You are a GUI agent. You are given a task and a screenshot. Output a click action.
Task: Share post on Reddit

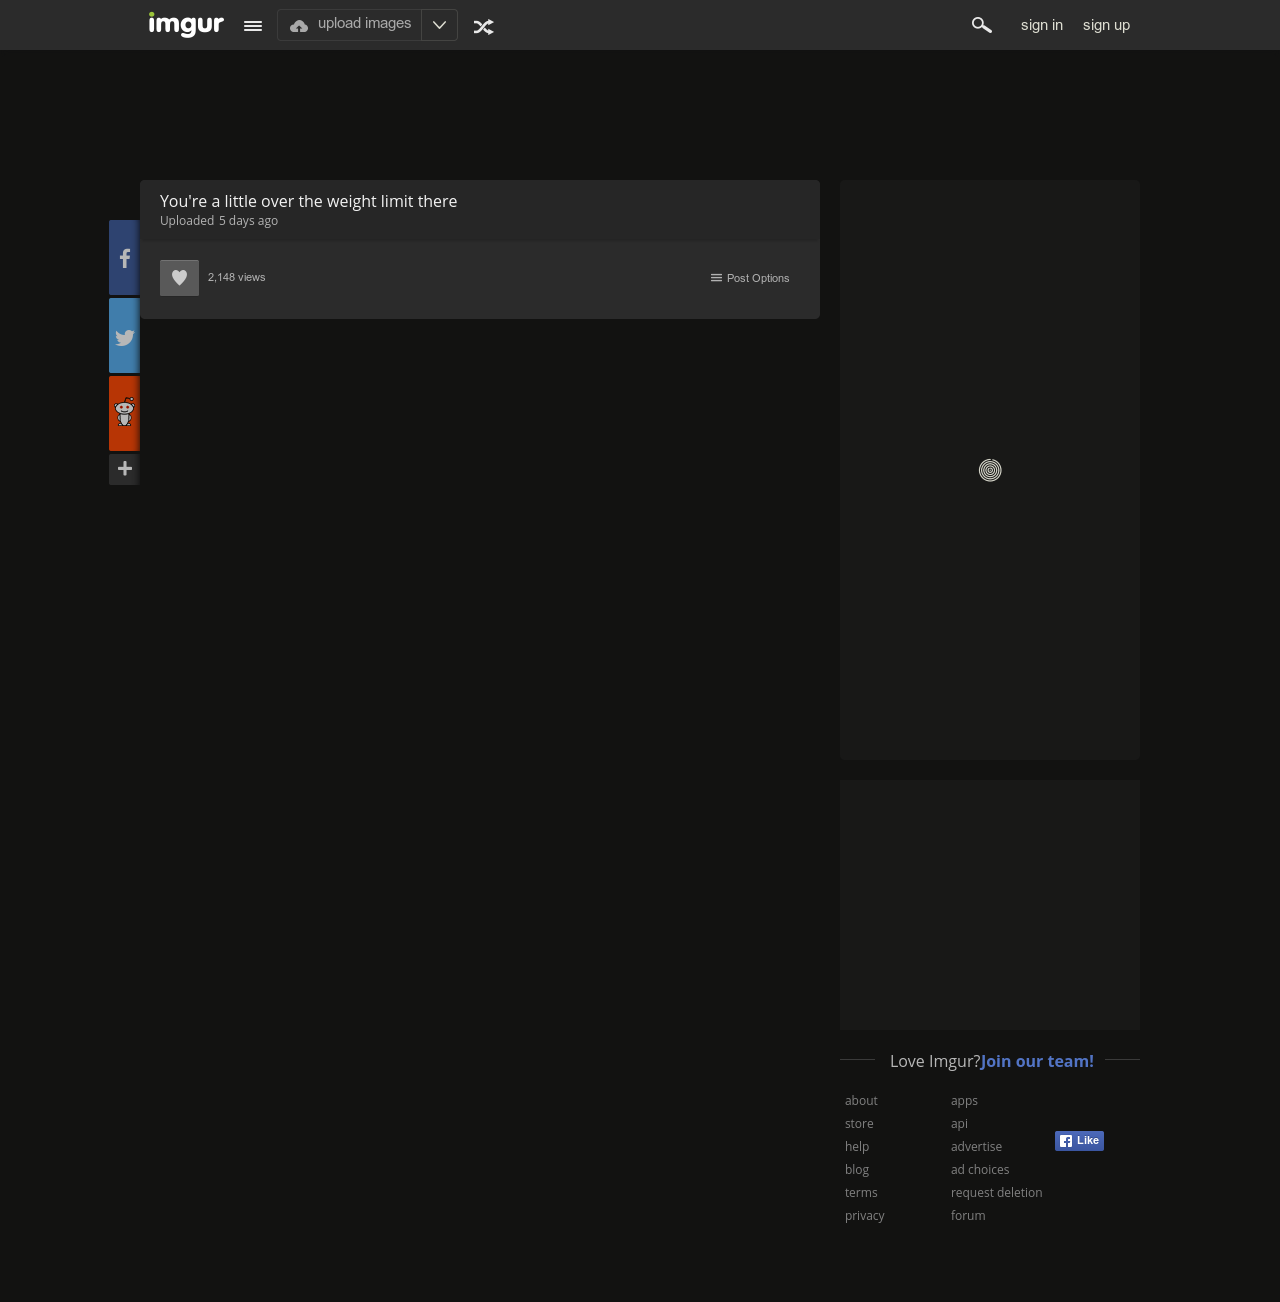124,413
